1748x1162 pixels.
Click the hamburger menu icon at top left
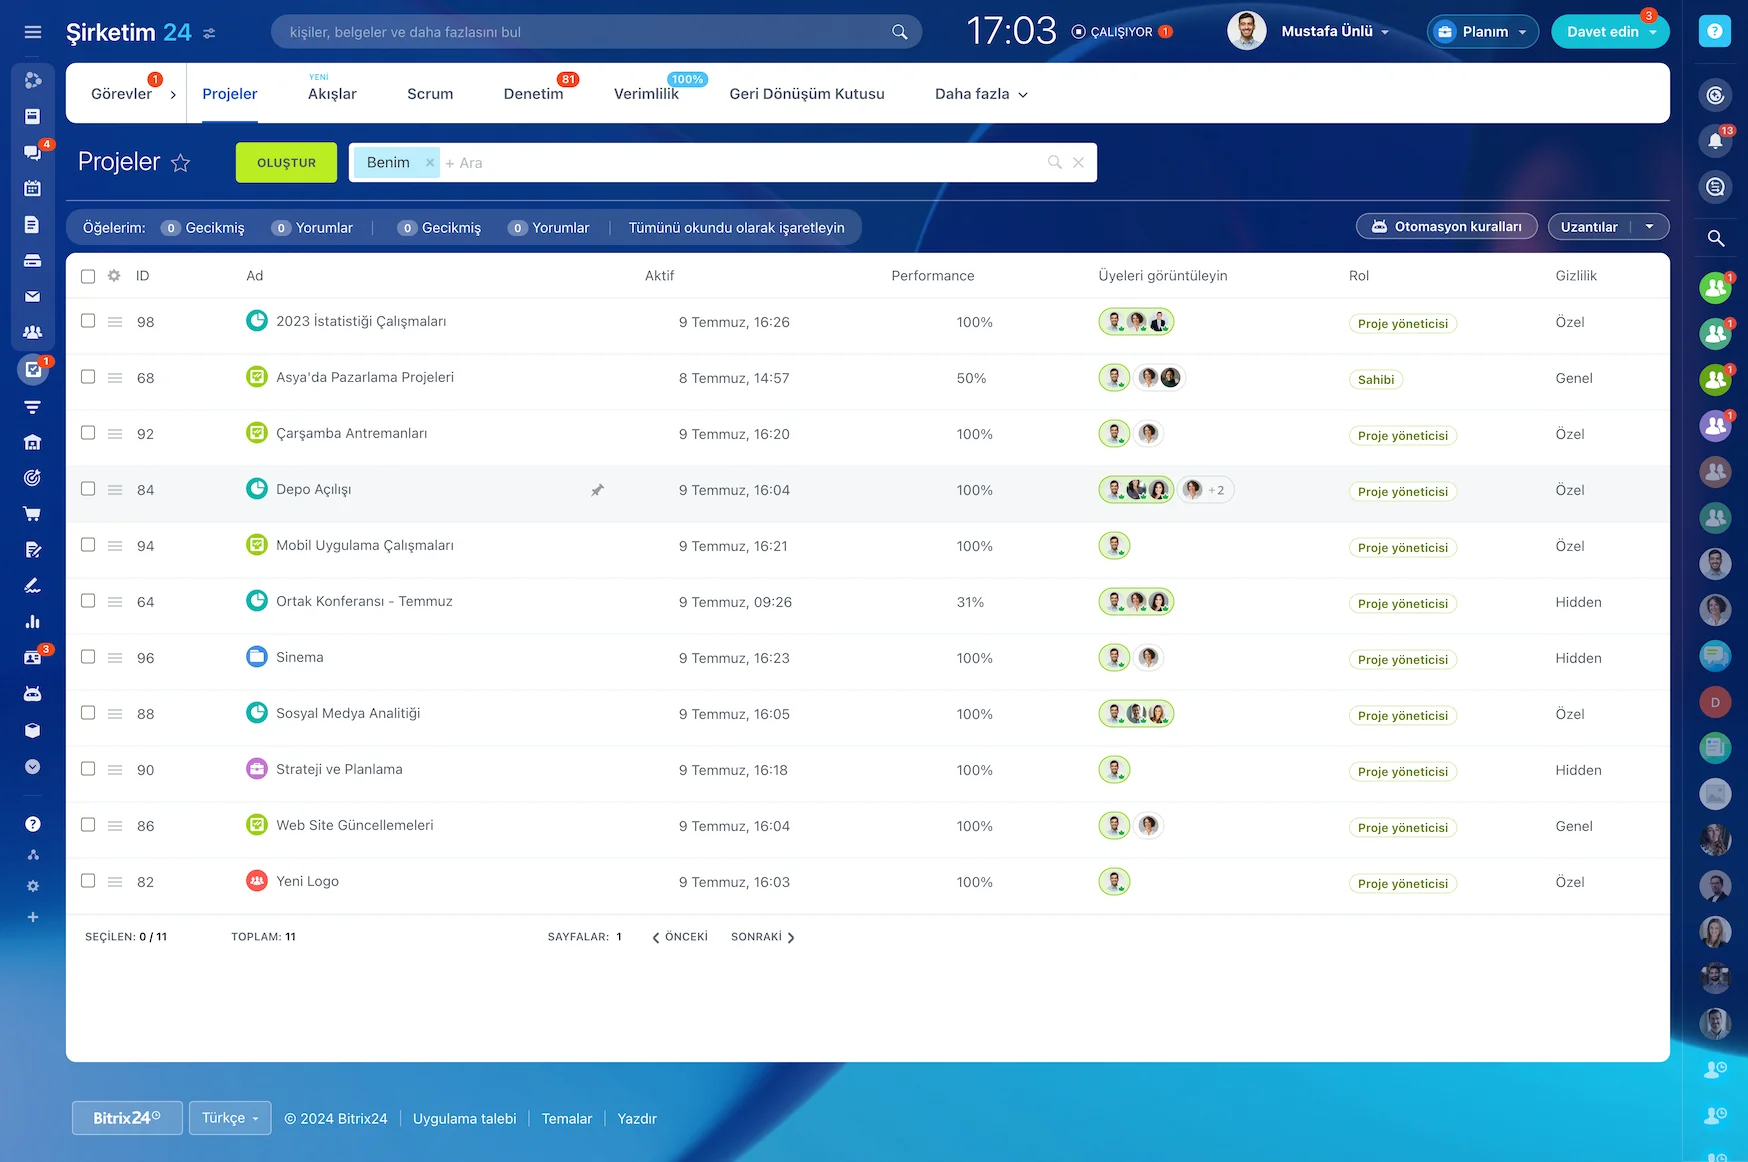pos(33,32)
